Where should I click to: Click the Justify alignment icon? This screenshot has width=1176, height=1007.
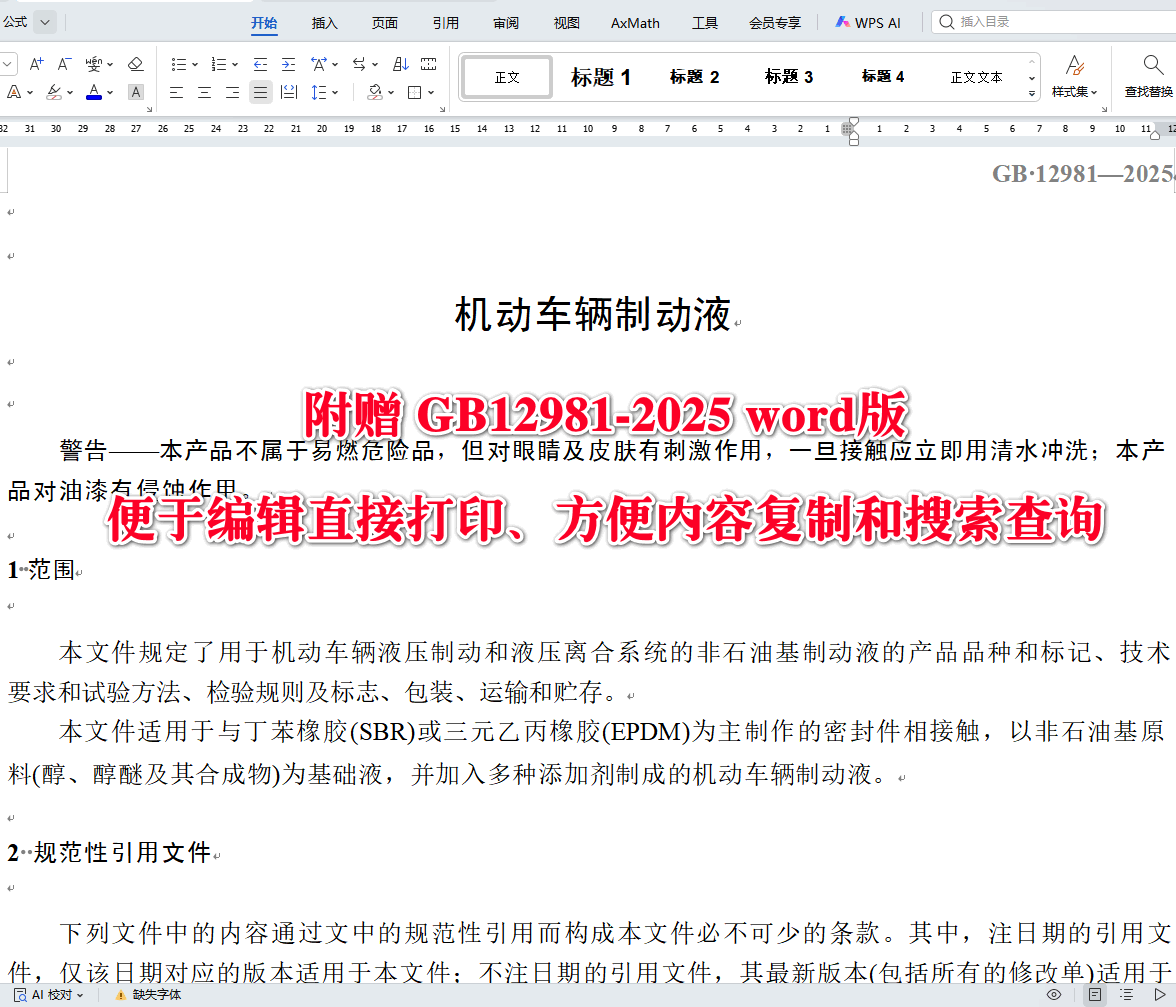coord(259,92)
